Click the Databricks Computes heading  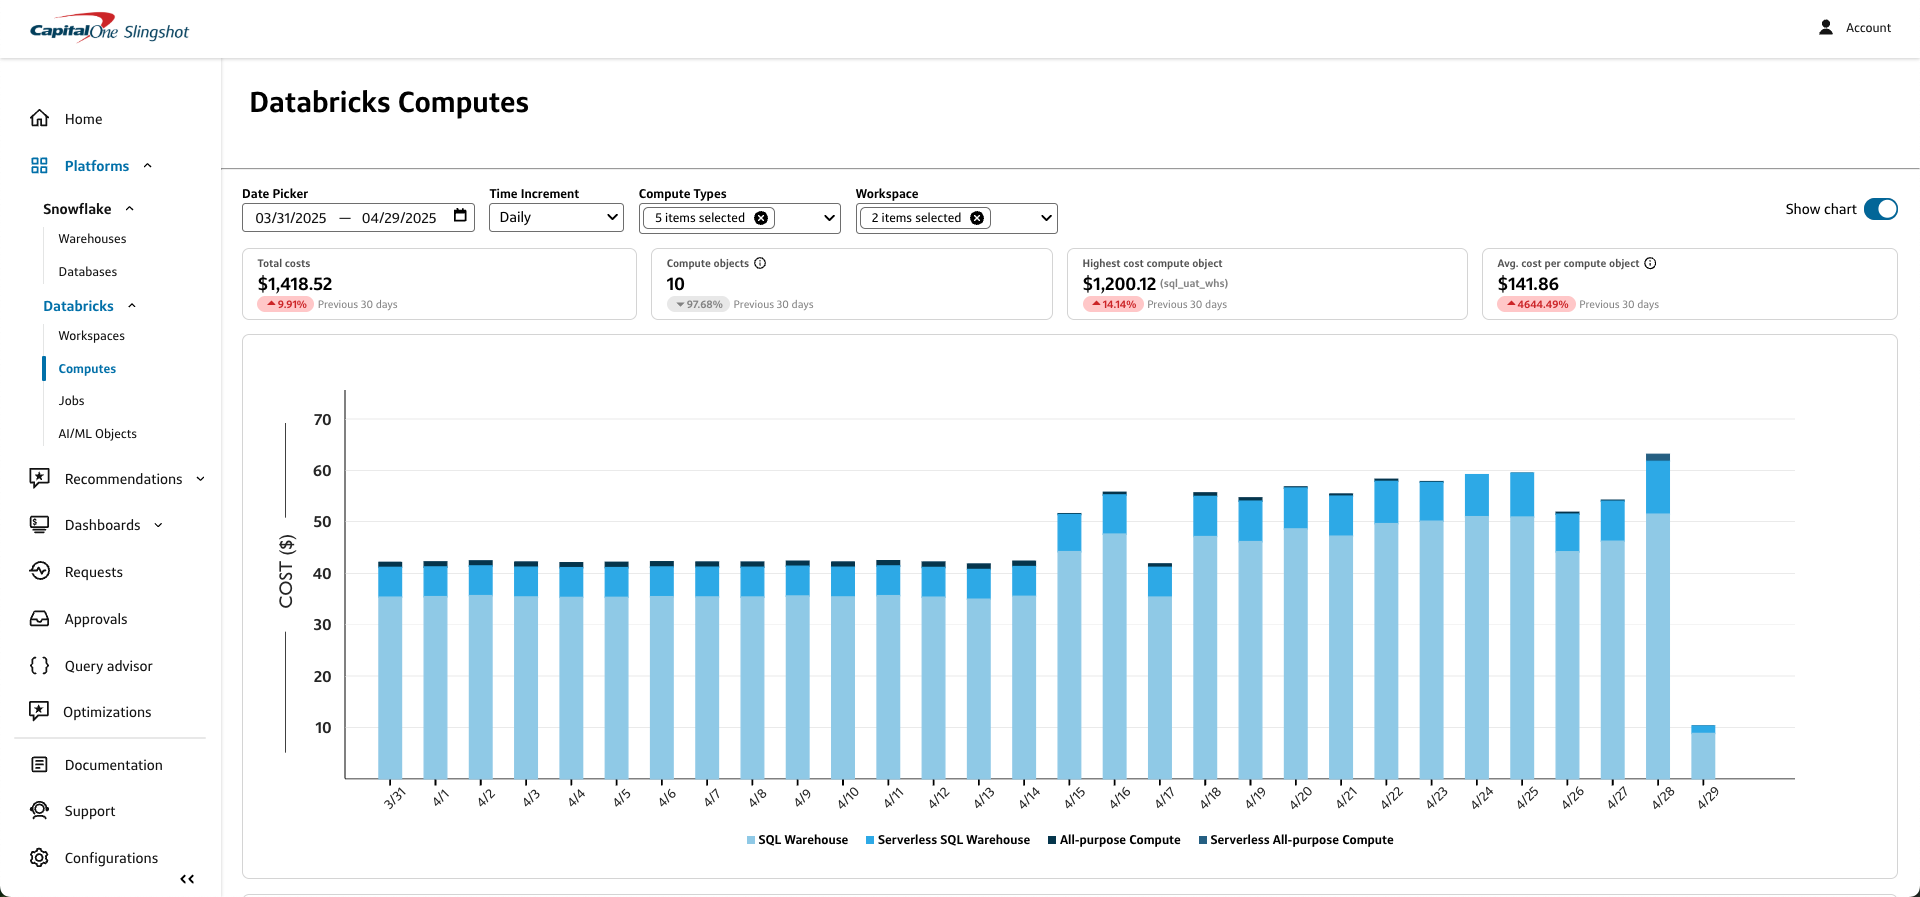pos(389,102)
